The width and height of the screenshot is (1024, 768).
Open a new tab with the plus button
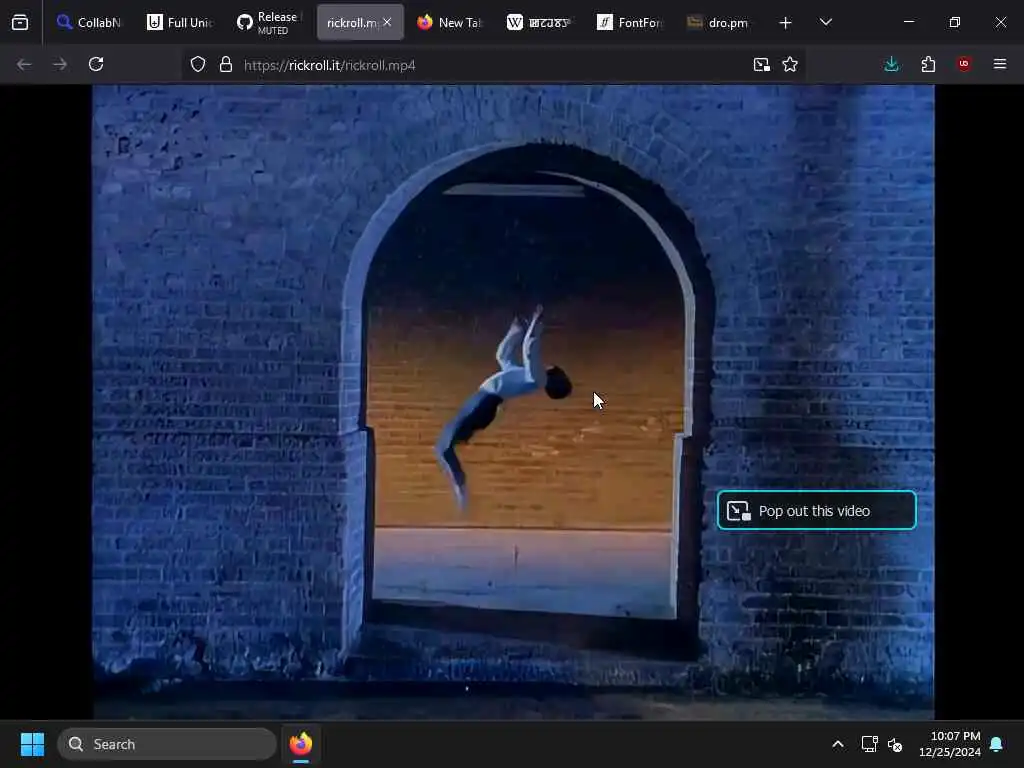[x=786, y=23]
